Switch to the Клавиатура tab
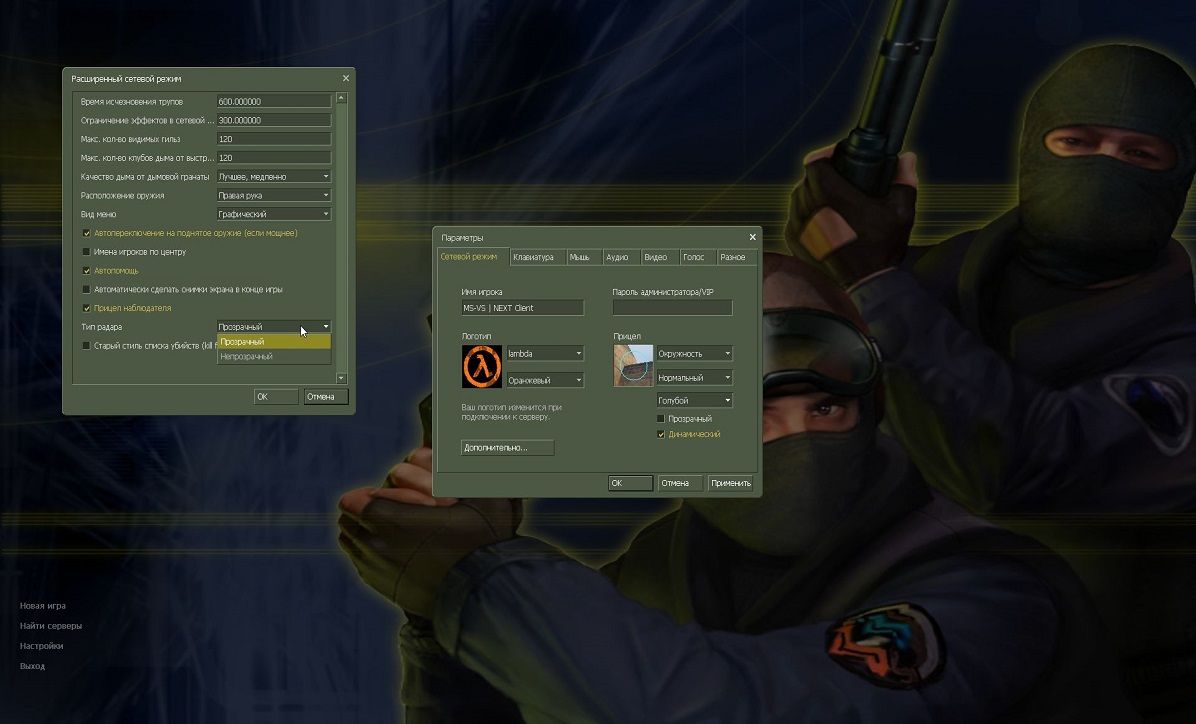 point(533,257)
